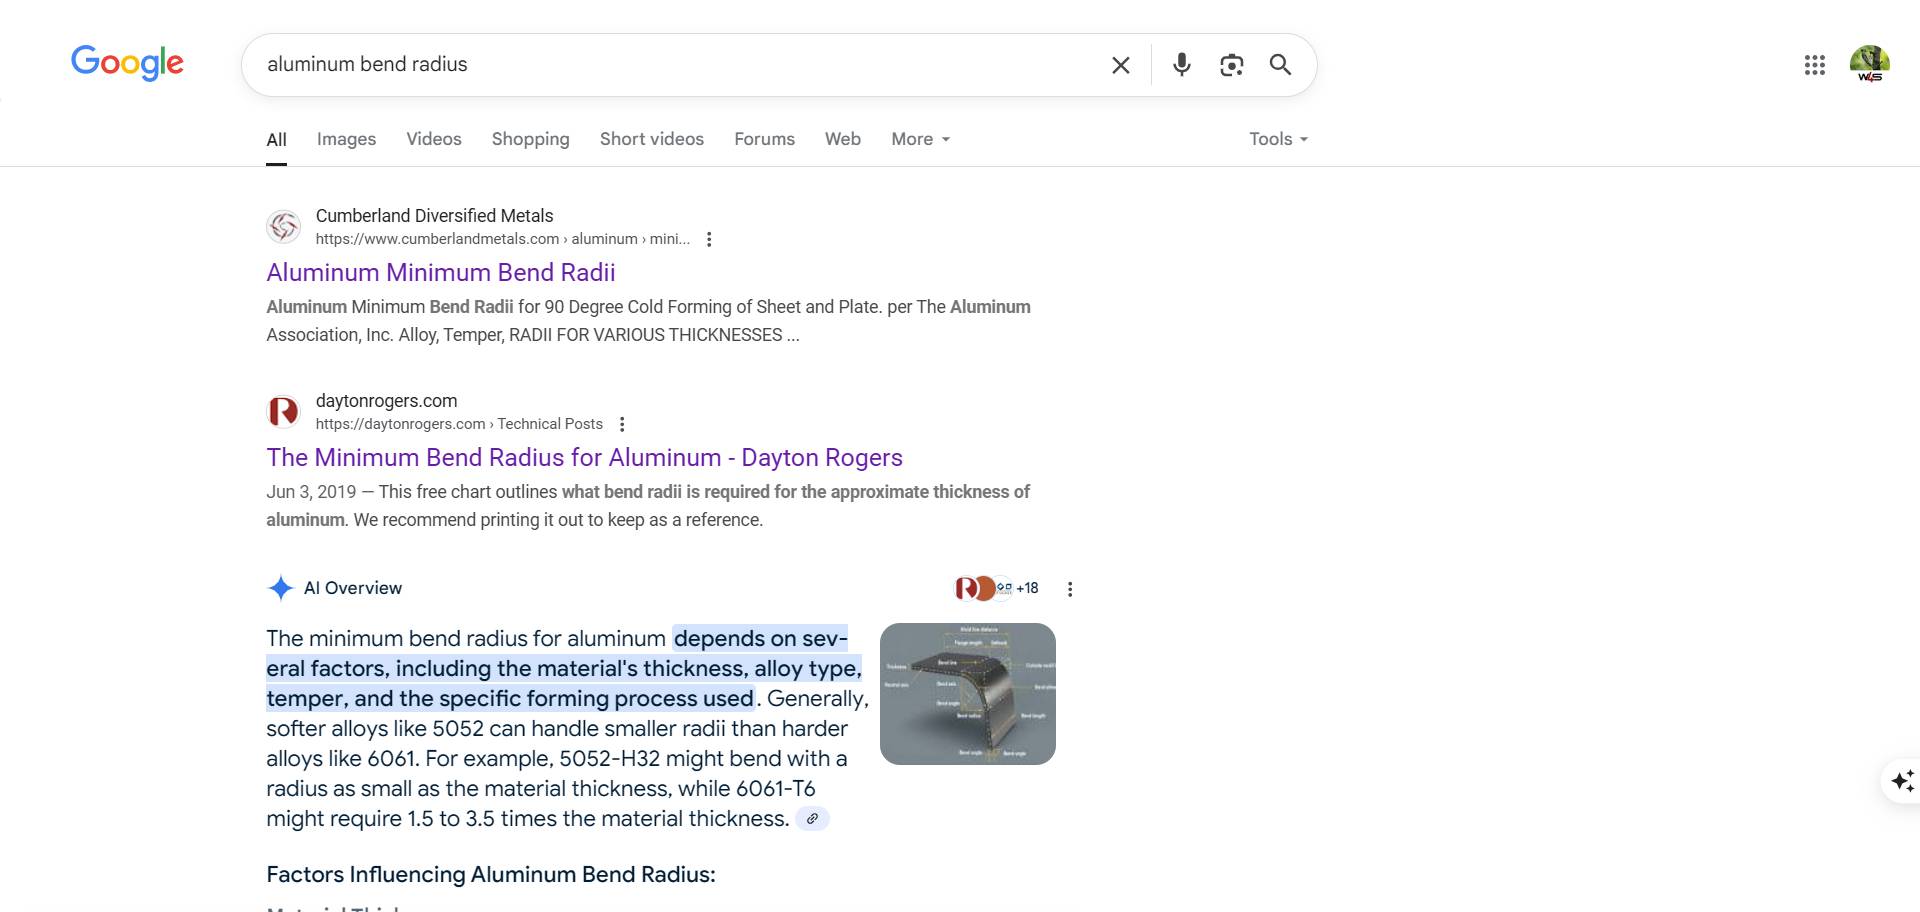This screenshot has height=912, width=1920.
Task: Start voice search with microphone icon
Action: tap(1182, 65)
